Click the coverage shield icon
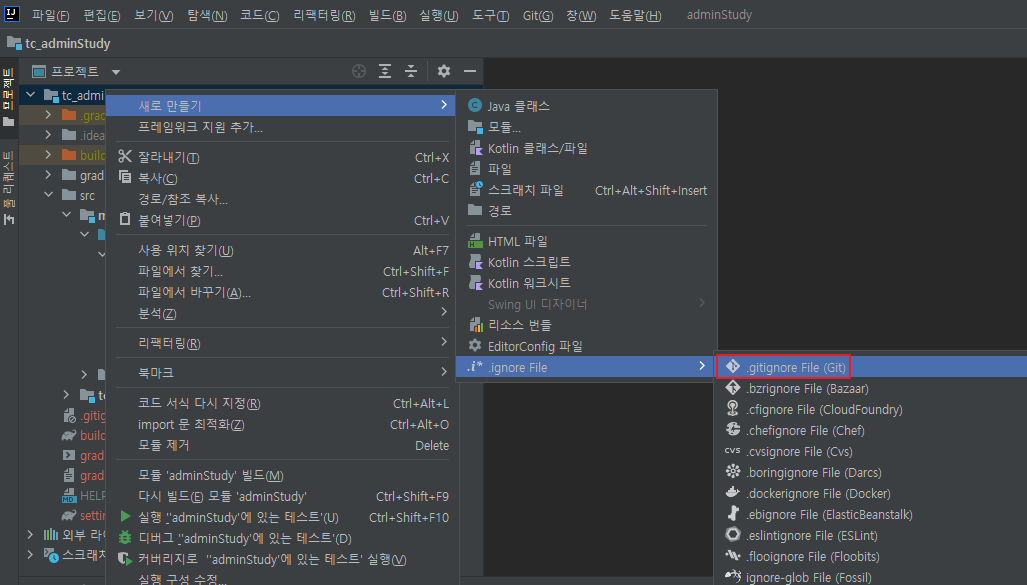Viewport: 1027px width, 585px height. pyautogui.click(x=124, y=559)
